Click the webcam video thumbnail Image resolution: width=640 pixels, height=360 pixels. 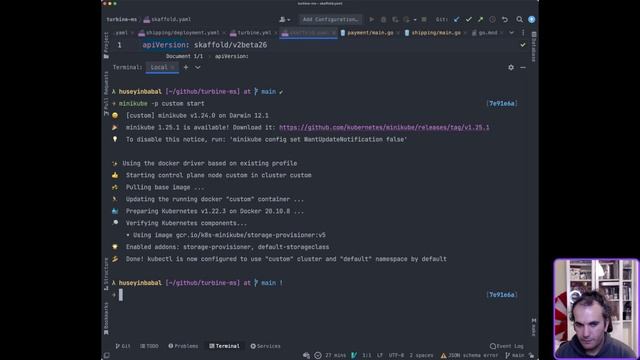[596, 309]
